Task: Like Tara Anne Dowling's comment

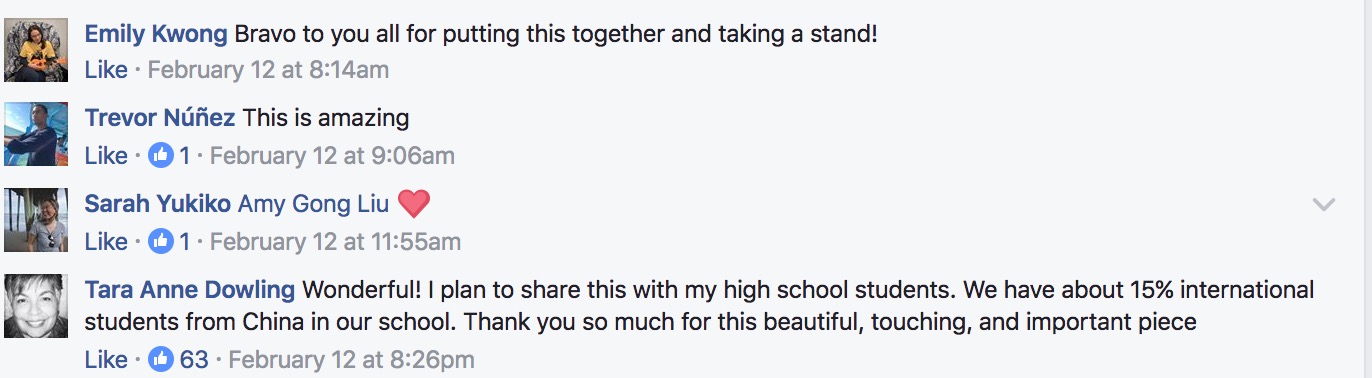Action: coord(106,359)
